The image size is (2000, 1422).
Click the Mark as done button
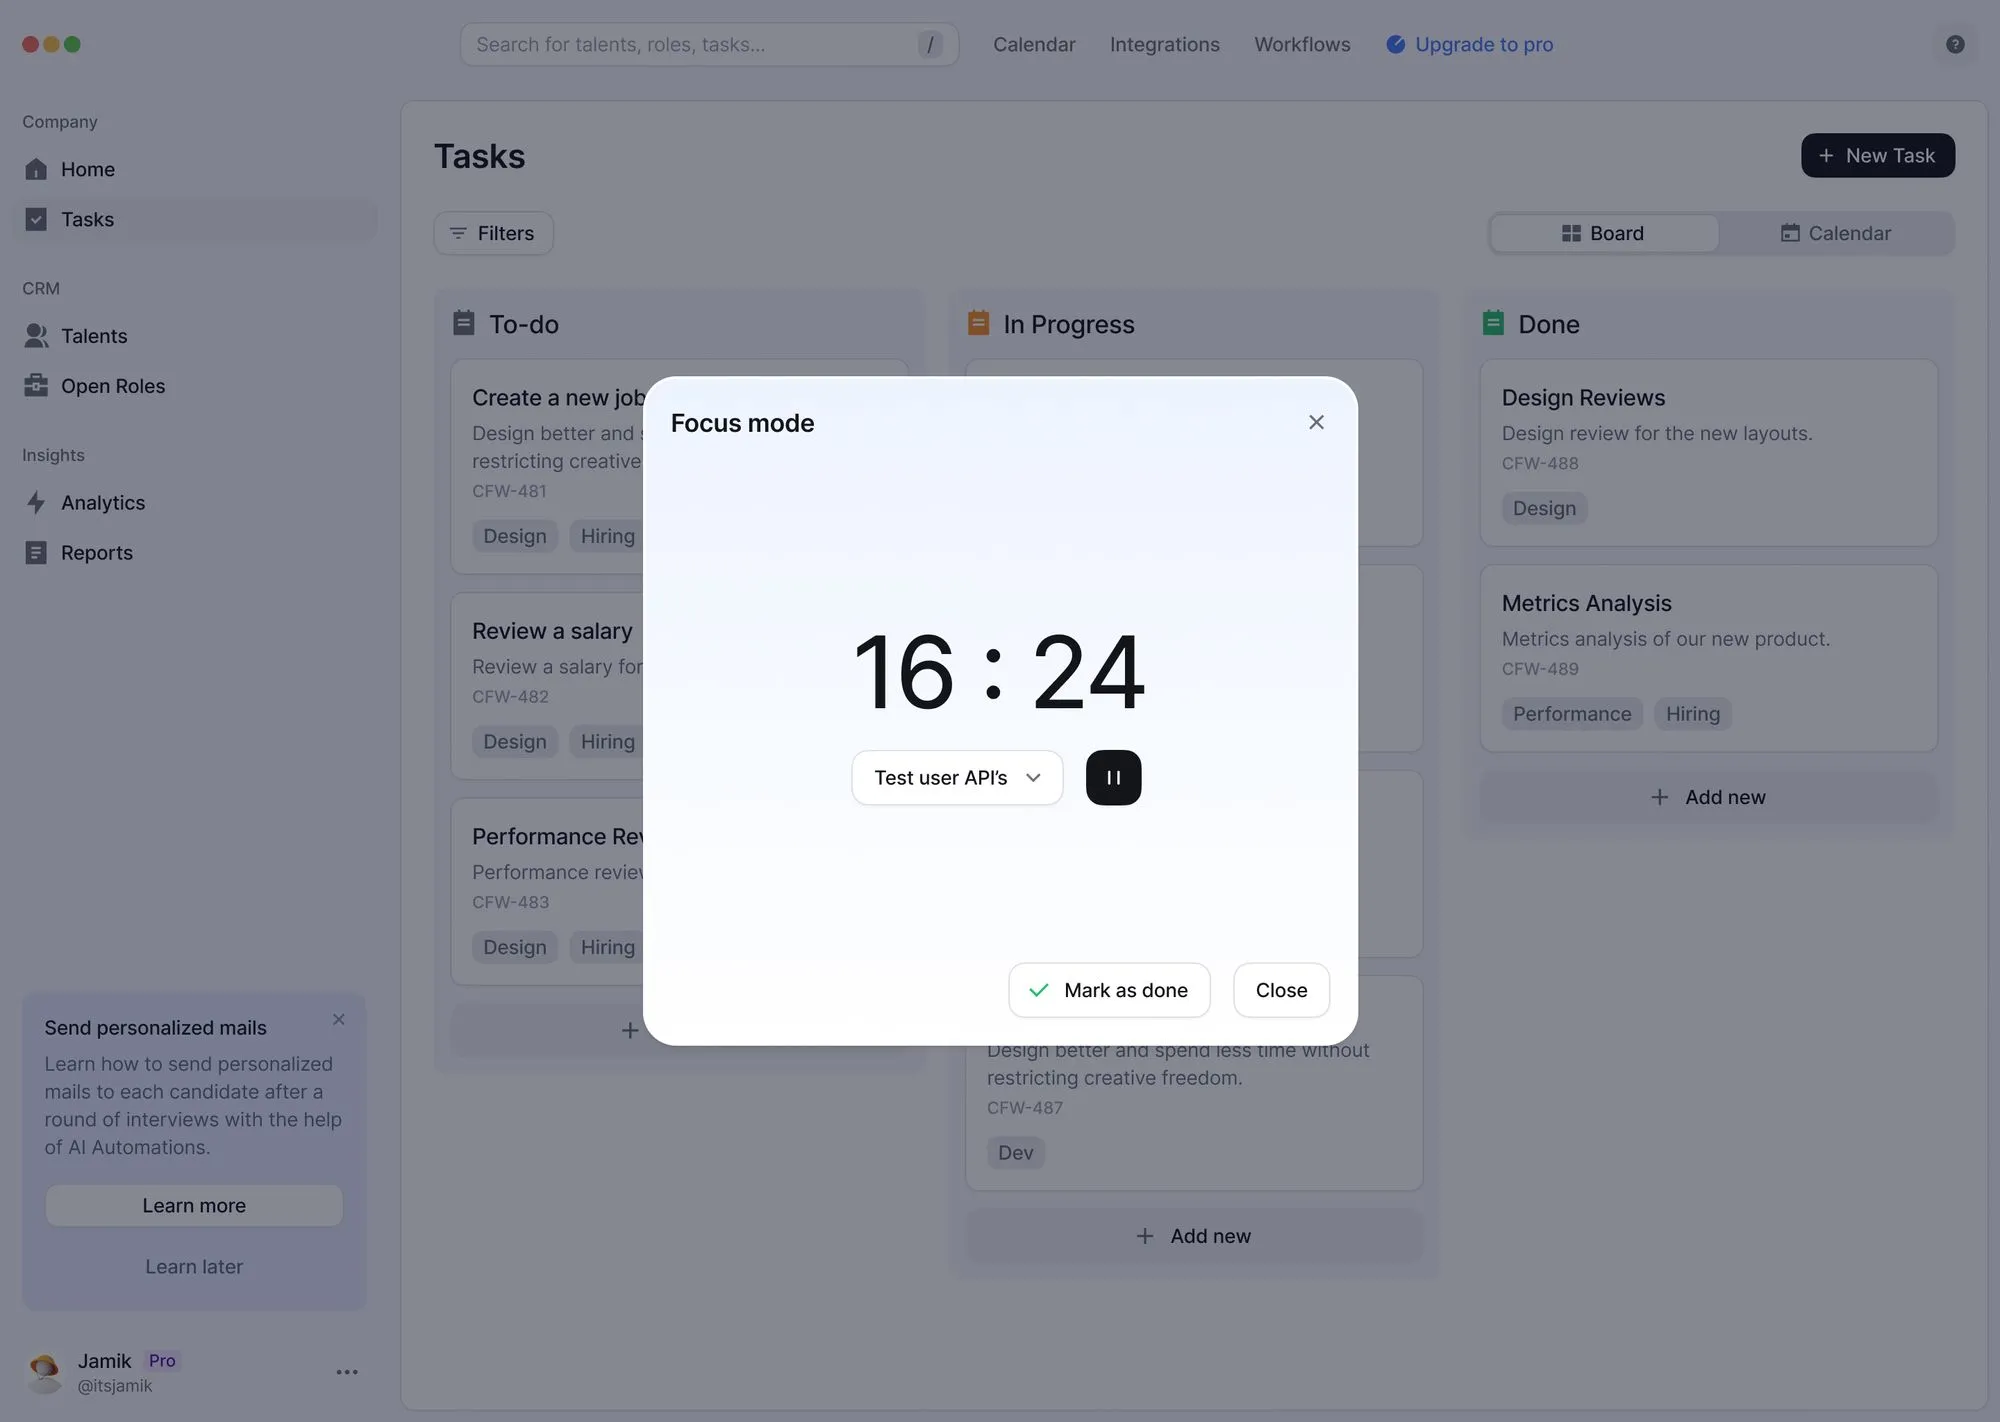click(x=1109, y=990)
